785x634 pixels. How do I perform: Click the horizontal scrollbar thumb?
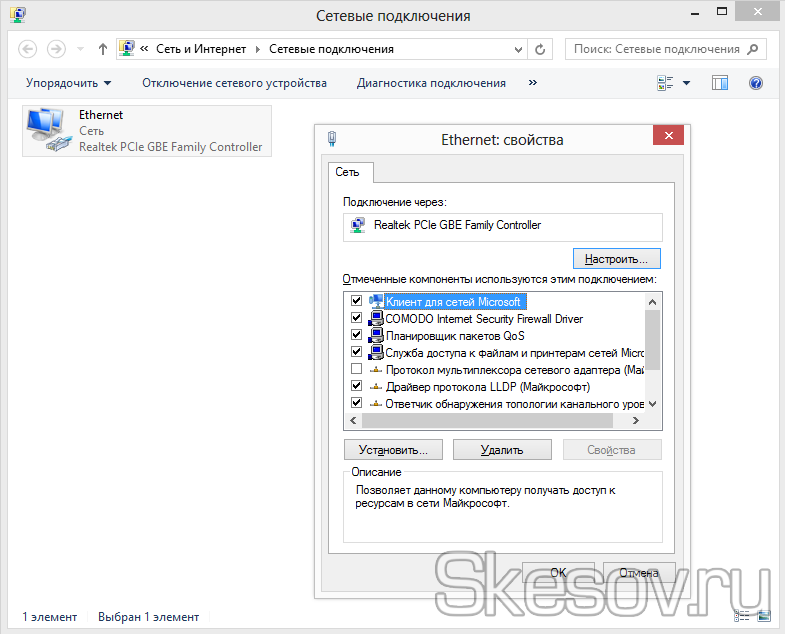(x=487, y=421)
